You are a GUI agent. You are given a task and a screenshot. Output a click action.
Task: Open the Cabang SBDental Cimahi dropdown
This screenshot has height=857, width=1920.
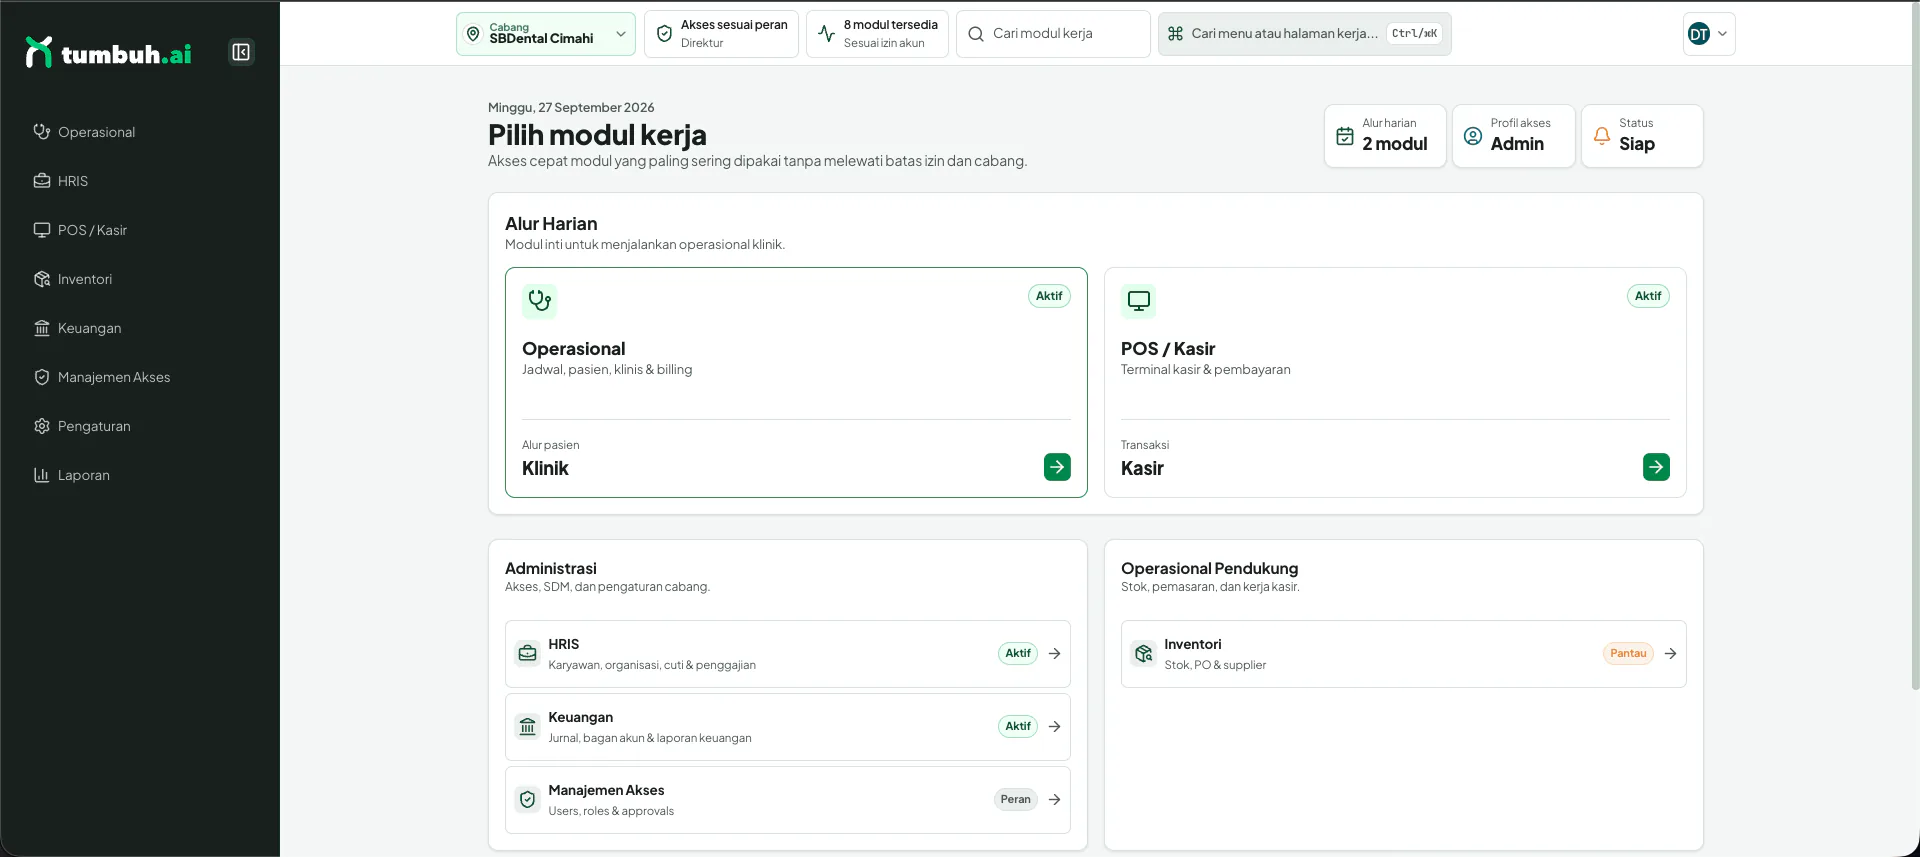pyautogui.click(x=546, y=34)
